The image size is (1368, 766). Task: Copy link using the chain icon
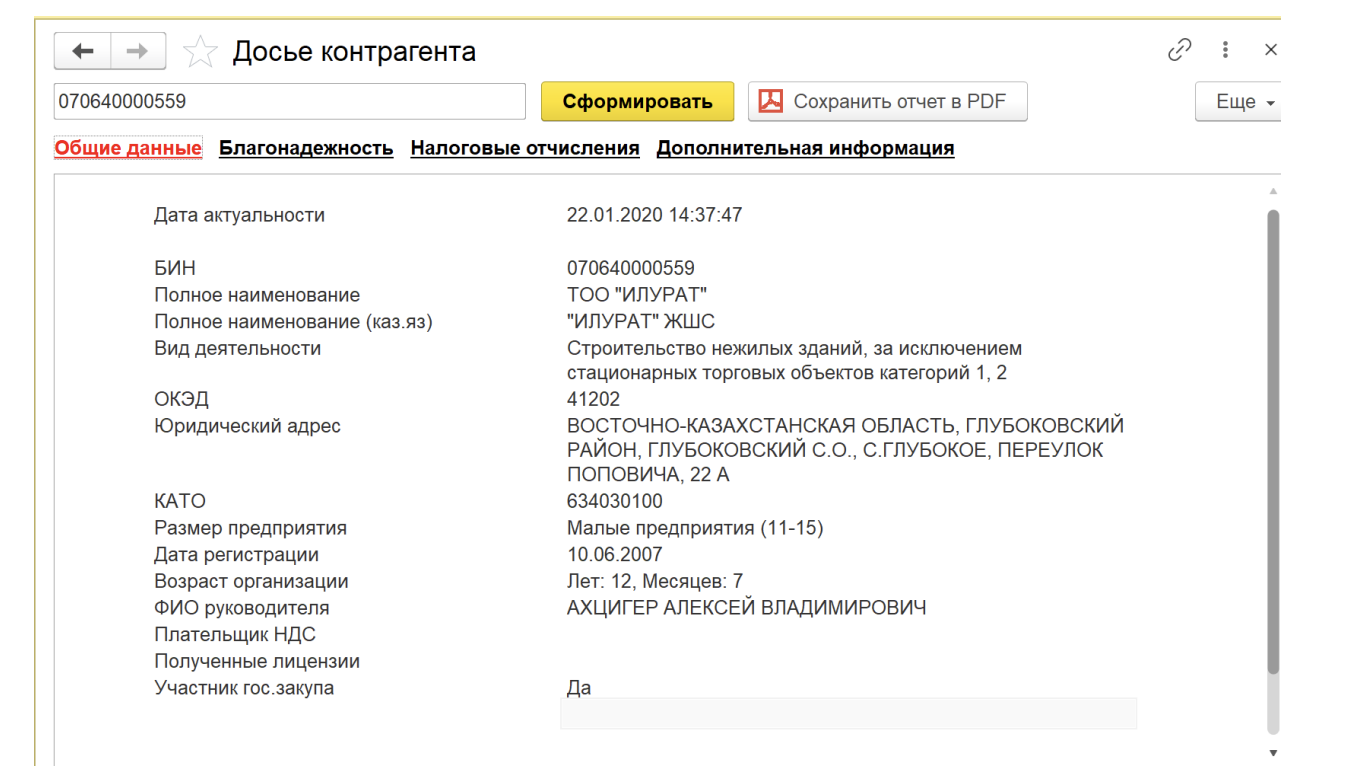(1180, 50)
